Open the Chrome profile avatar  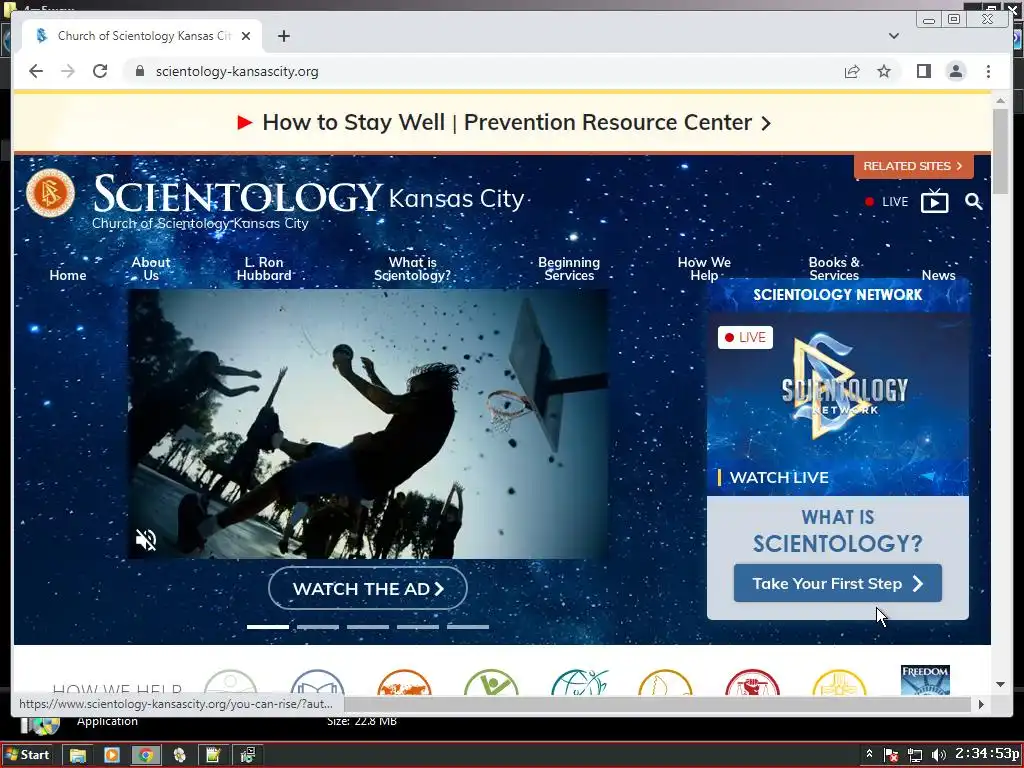(955, 71)
